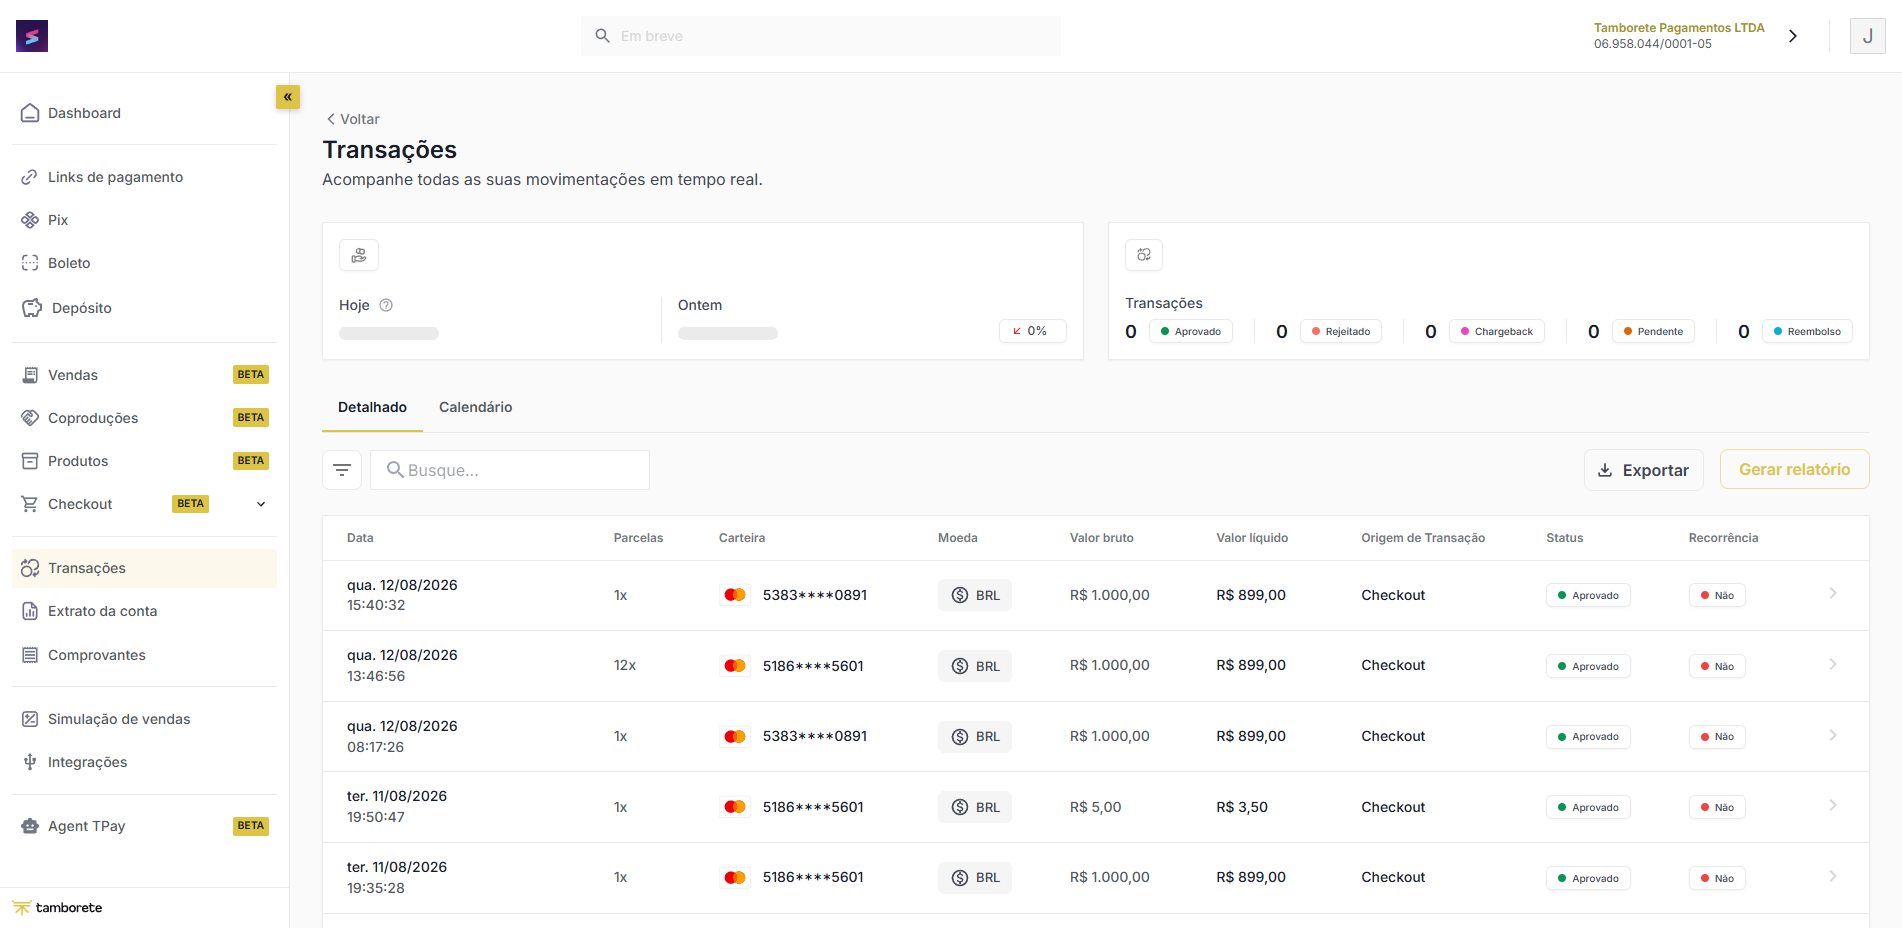This screenshot has height=928, width=1902.
Task: Click the Depósito piggy bank icon
Action: tap(32, 308)
